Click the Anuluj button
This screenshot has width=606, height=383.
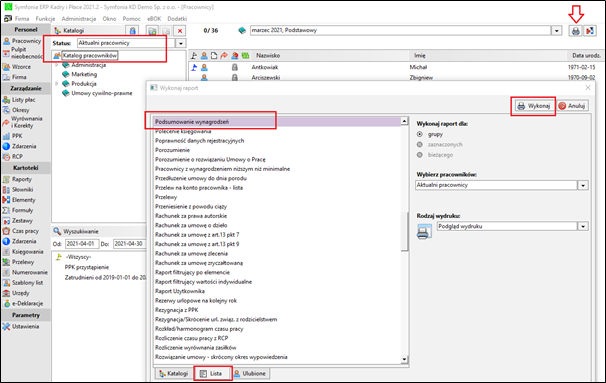coord(572,106)
